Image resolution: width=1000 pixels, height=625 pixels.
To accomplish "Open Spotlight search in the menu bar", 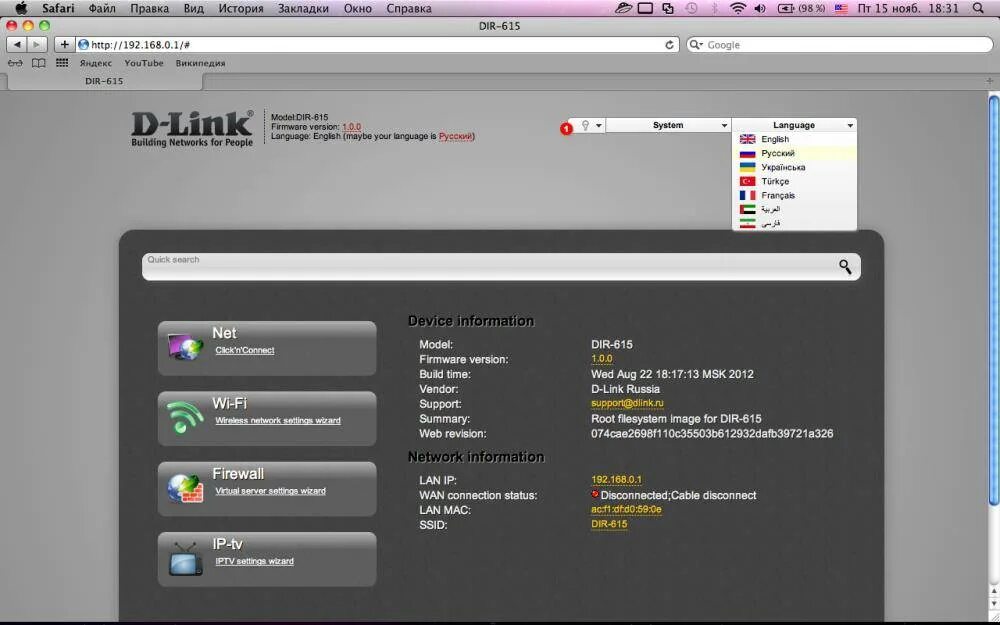I will point(978,8).
